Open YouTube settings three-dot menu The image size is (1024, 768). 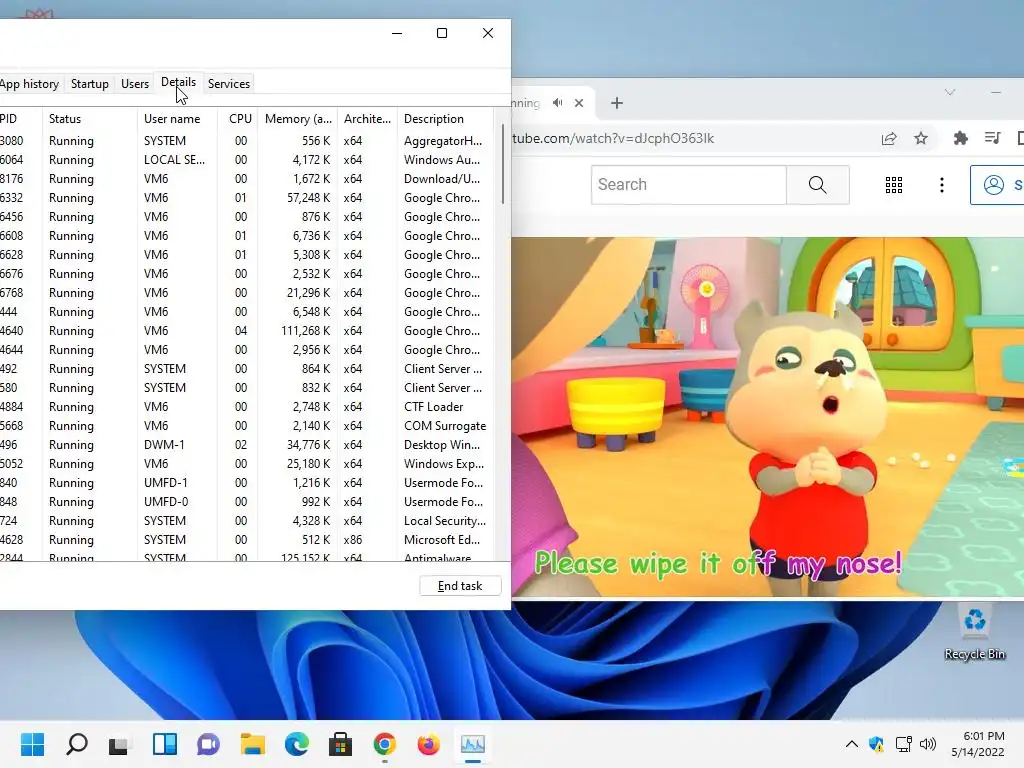941,185
